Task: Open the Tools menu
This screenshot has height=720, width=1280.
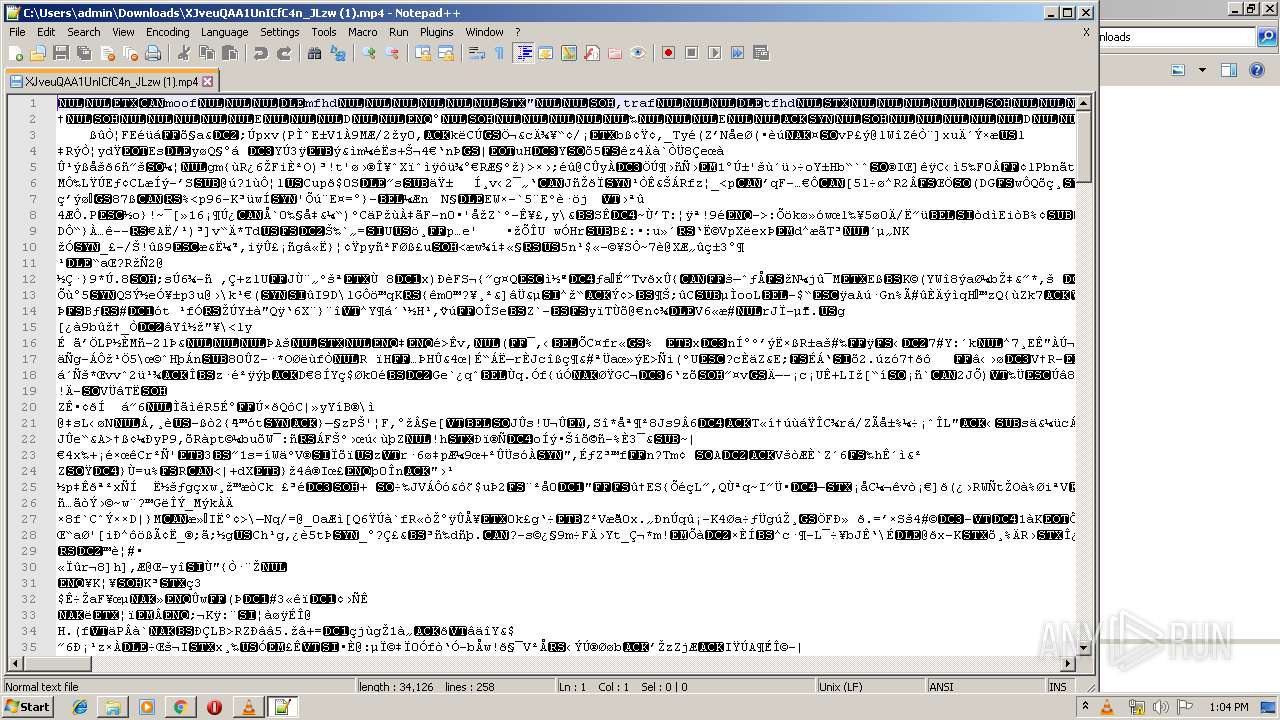Action: coord(324,32)
